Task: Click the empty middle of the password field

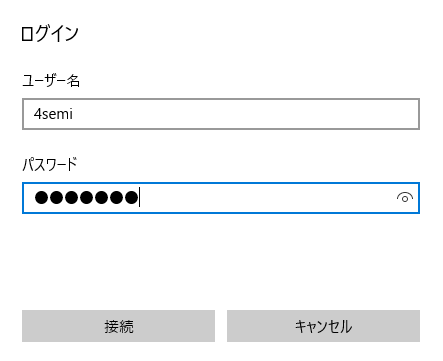Action: click(267, 198)
